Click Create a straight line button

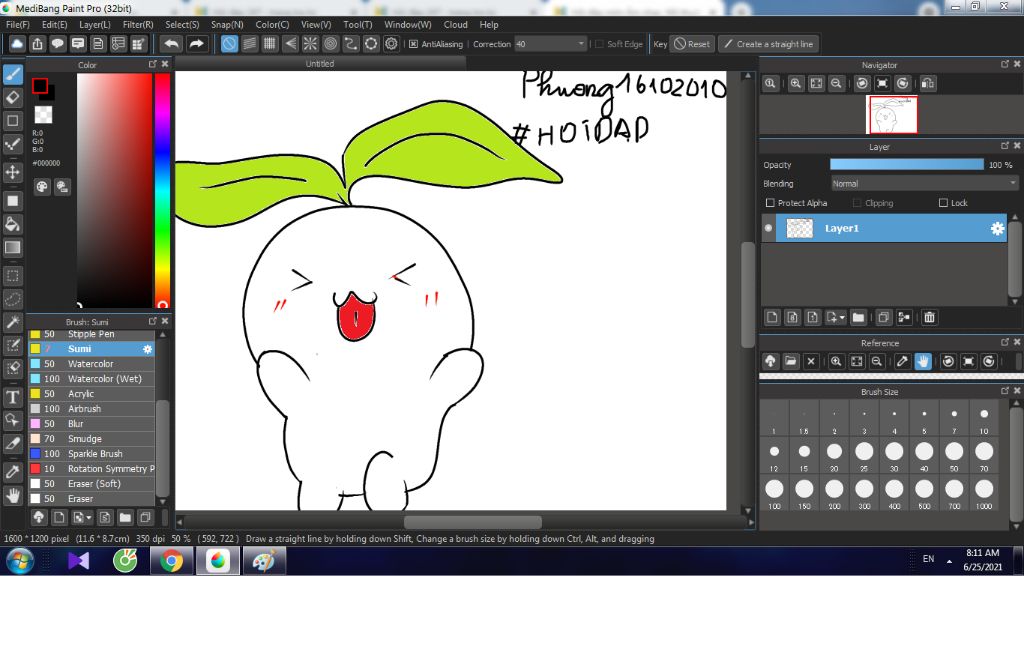tap(769, 44)
